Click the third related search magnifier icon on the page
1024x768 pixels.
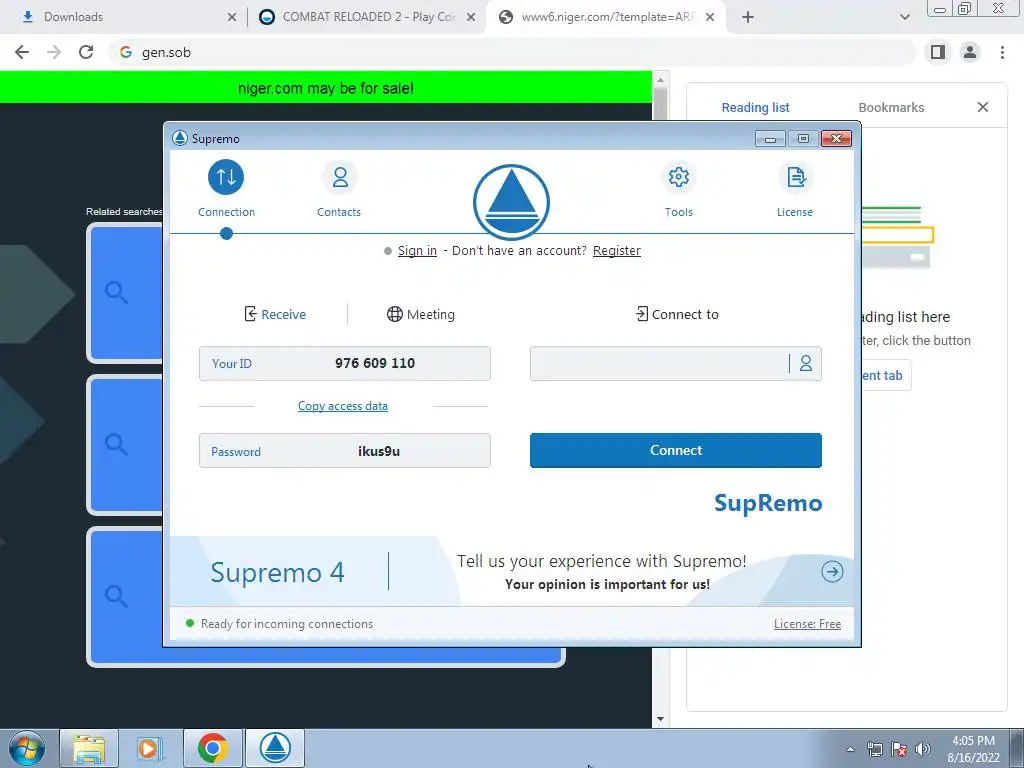116,596
